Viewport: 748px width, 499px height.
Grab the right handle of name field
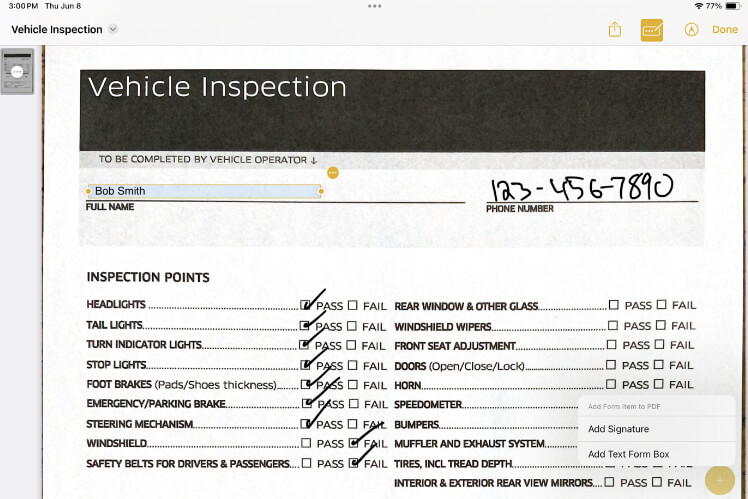pos(321,191)
